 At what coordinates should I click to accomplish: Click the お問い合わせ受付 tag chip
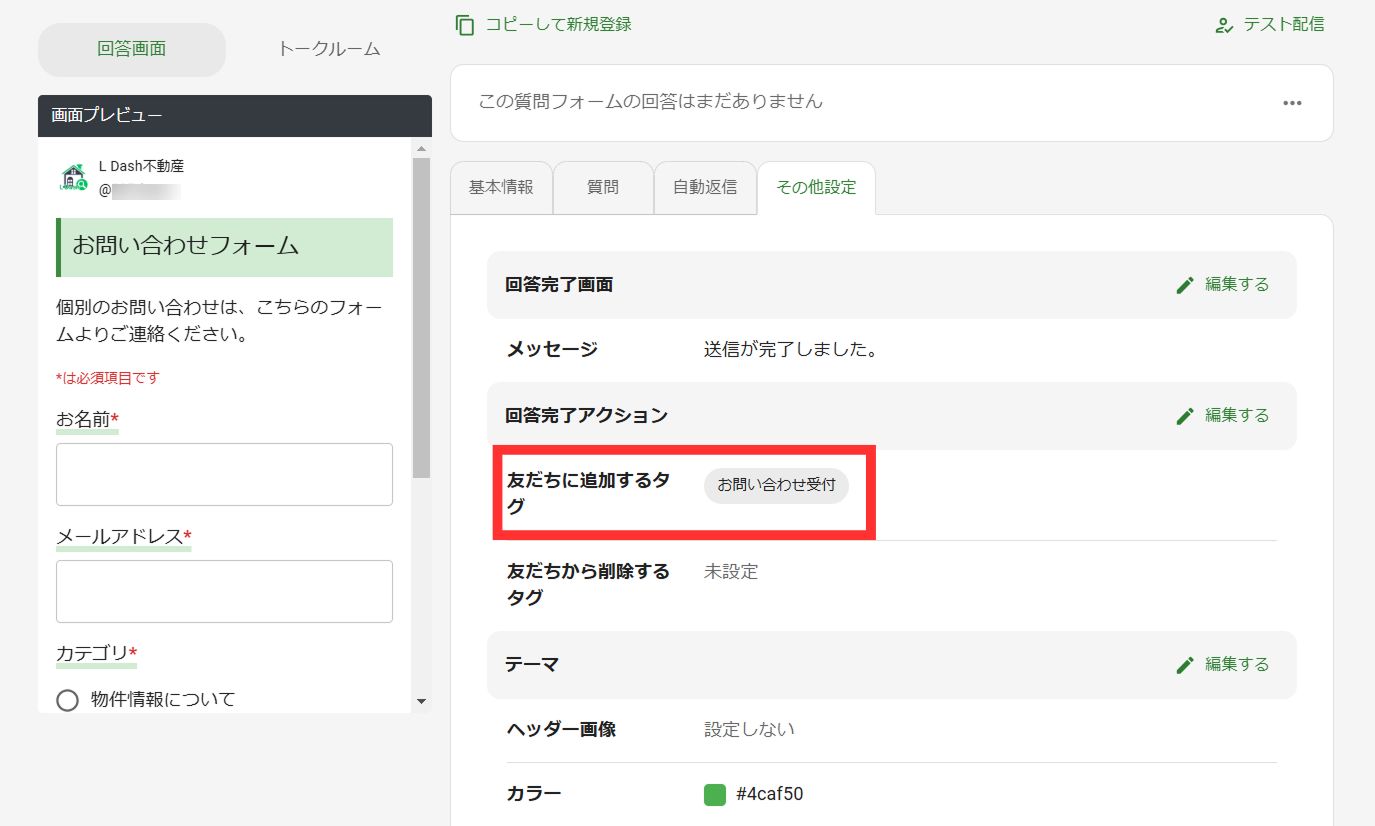pos(776,486)
